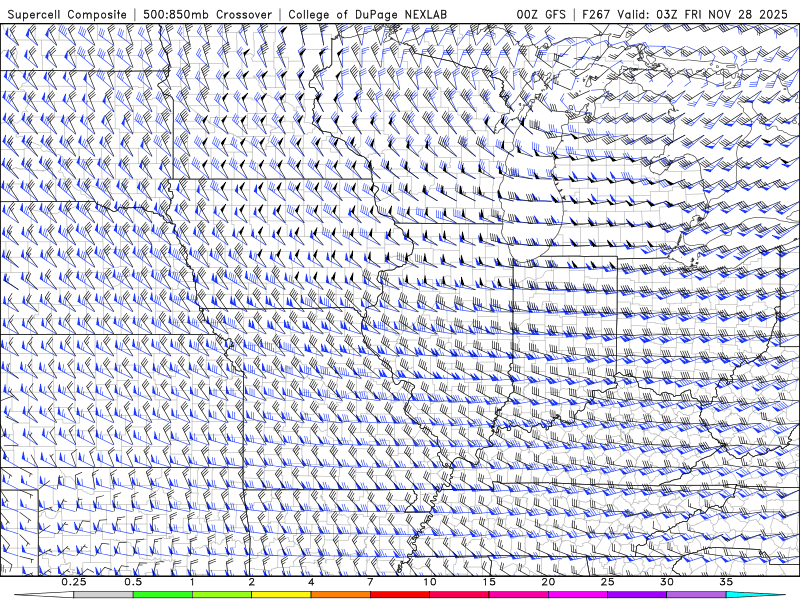The width and height of the screenshot is (800, 600).
Task: Select the crimson 10–15 colorbar segment
Action: [x=459, y=595]
